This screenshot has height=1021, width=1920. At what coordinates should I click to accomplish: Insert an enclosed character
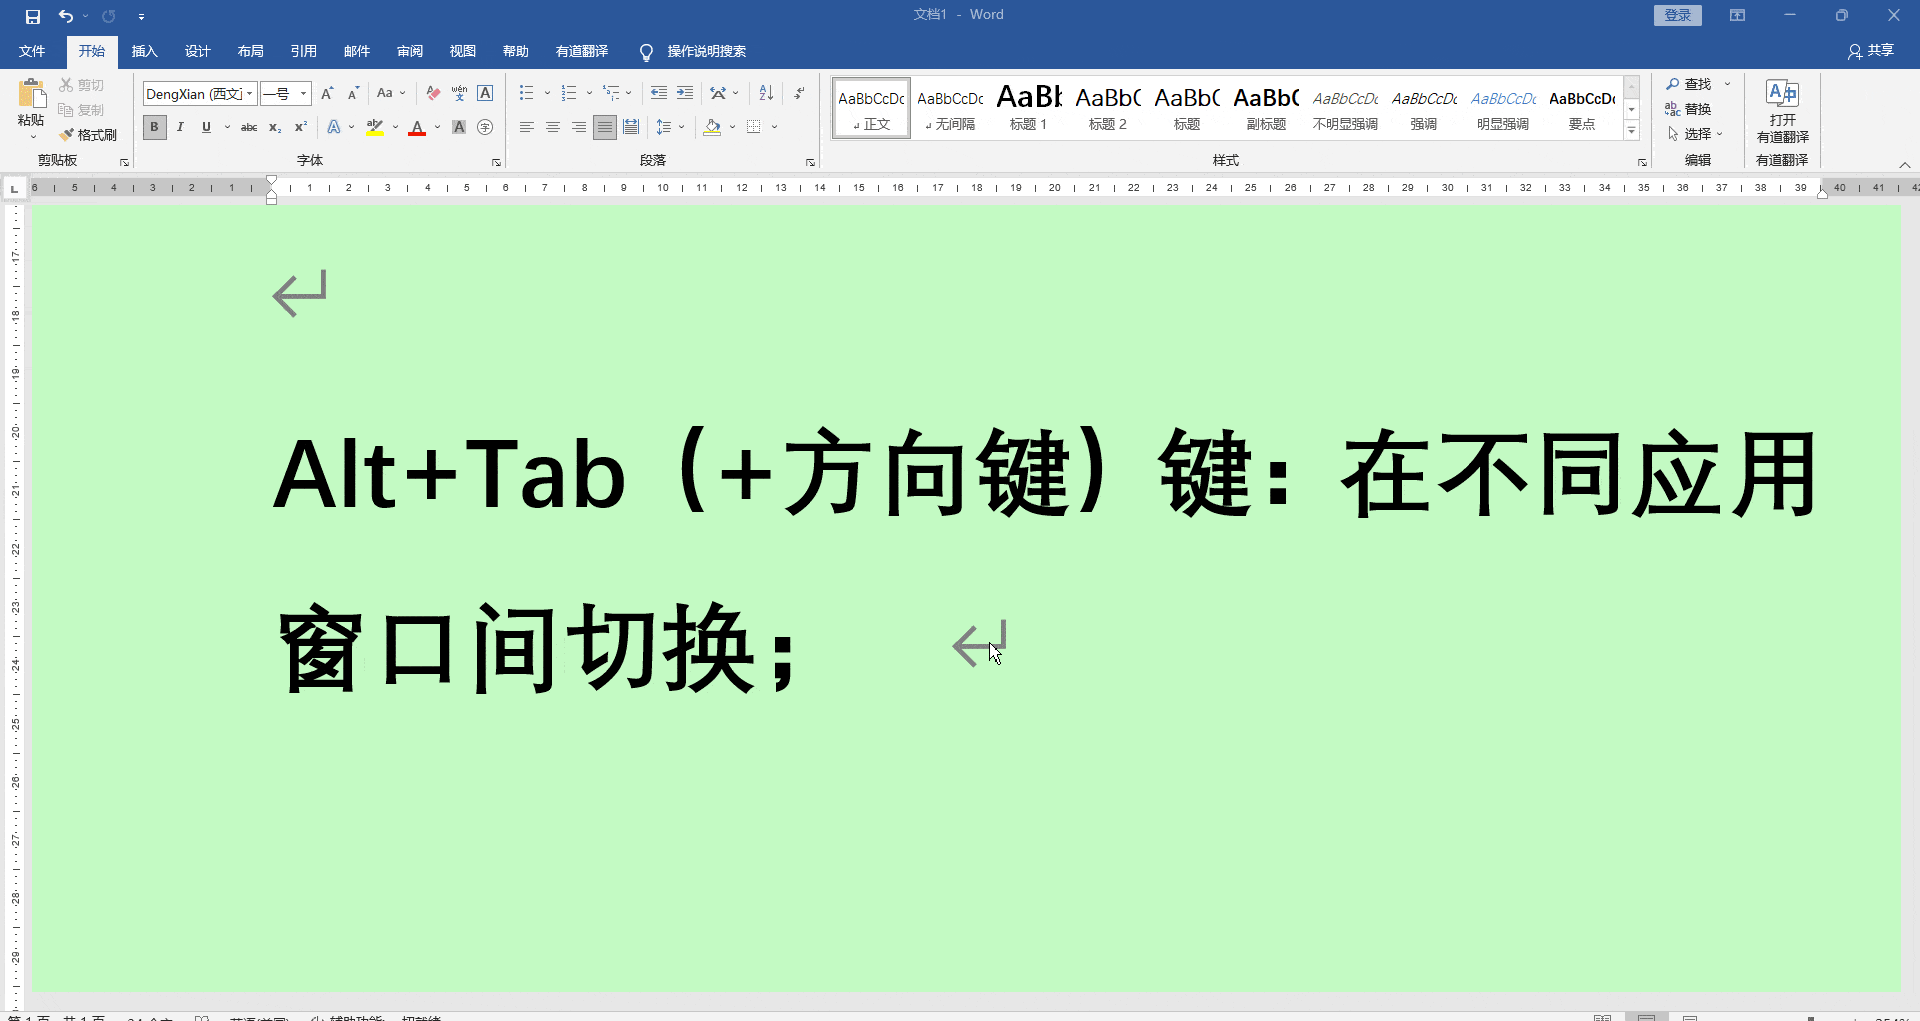click(485, 127)
